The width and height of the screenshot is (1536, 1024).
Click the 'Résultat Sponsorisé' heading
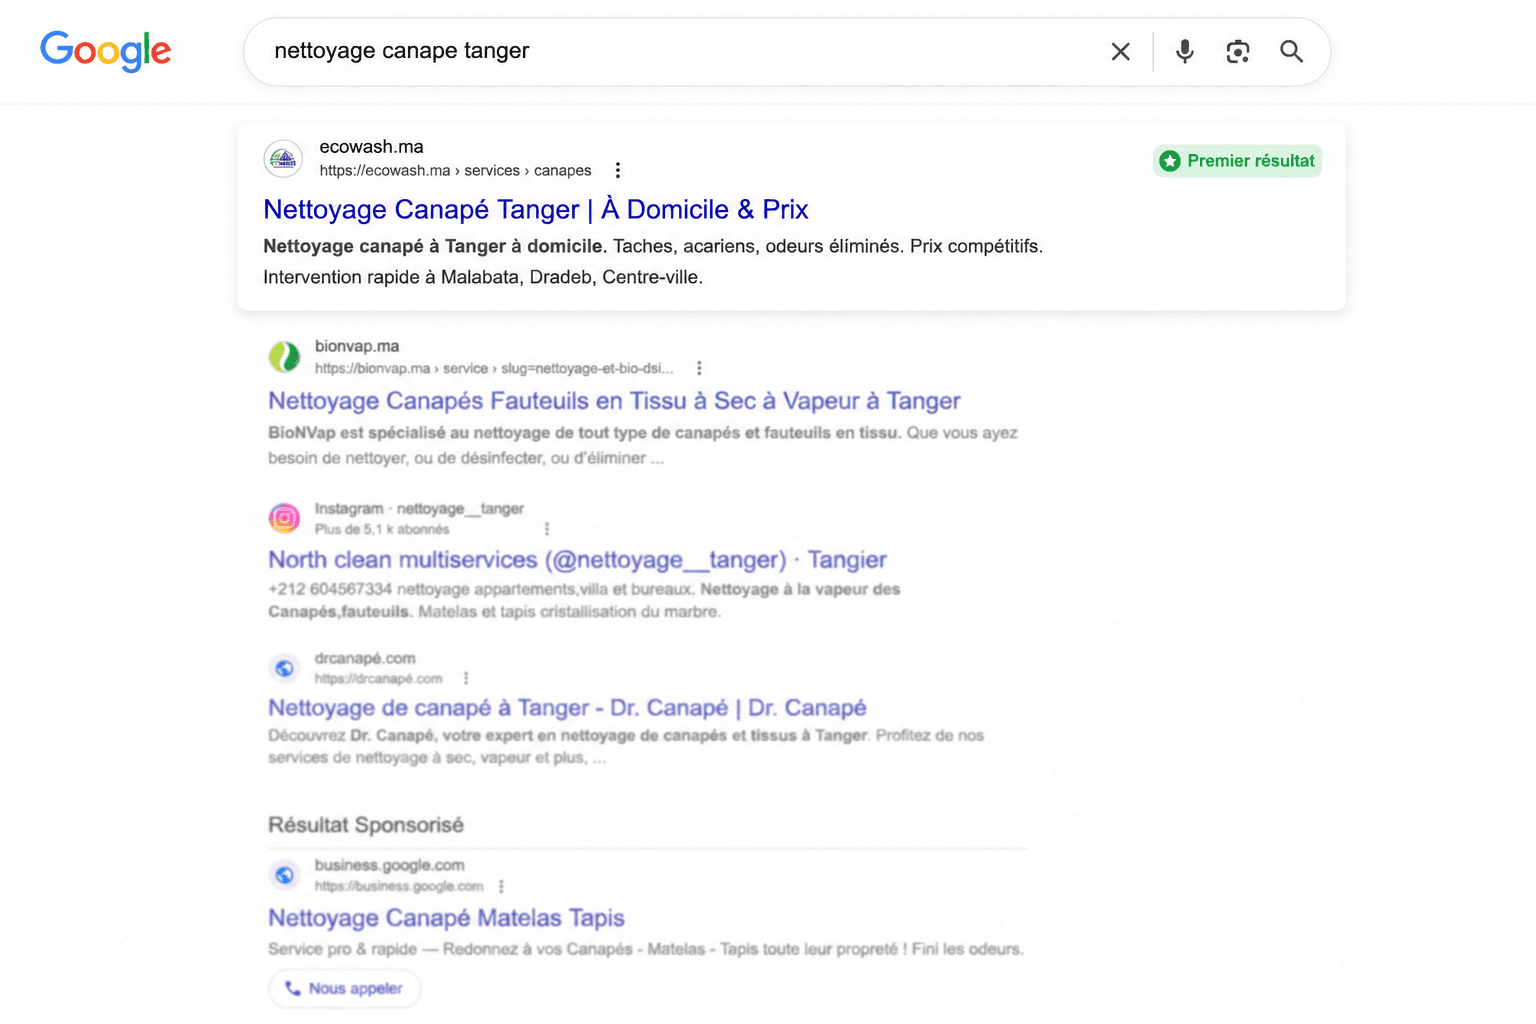point(366,825)
